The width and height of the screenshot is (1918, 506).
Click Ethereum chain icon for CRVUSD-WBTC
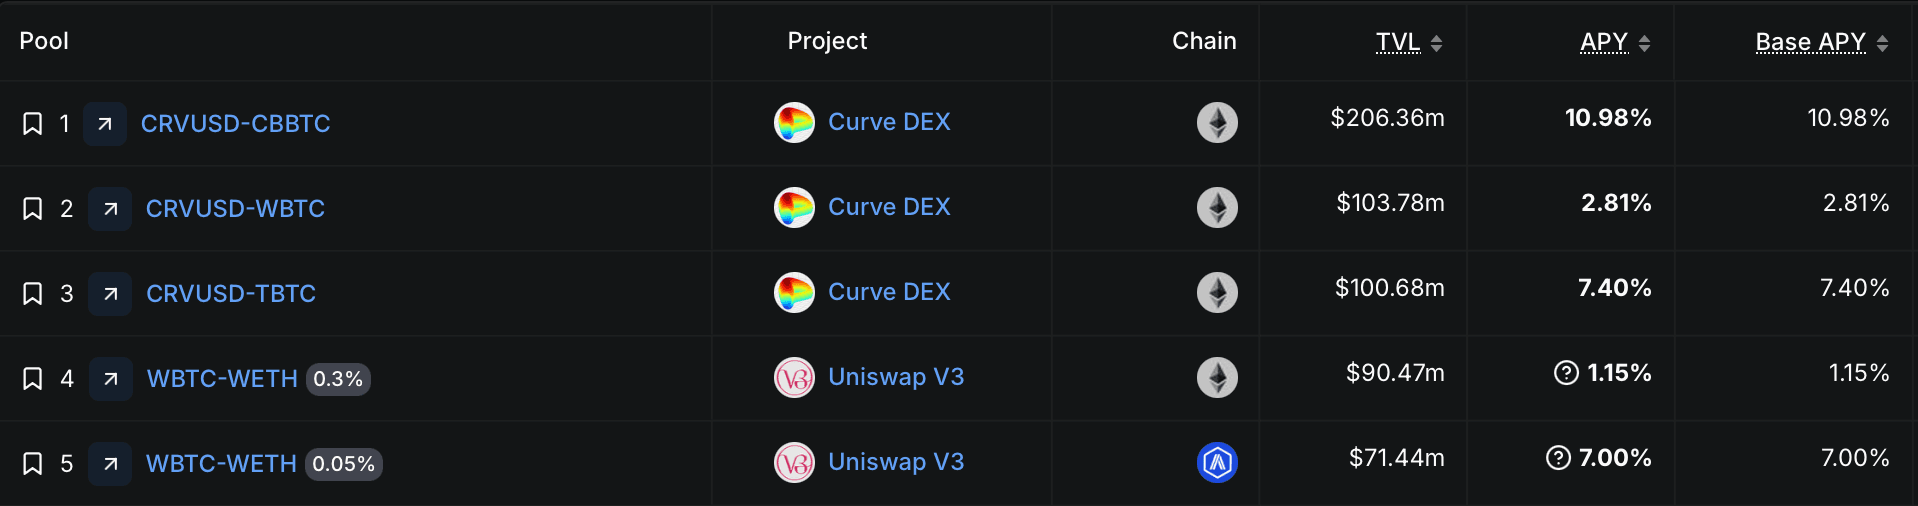1217,208
